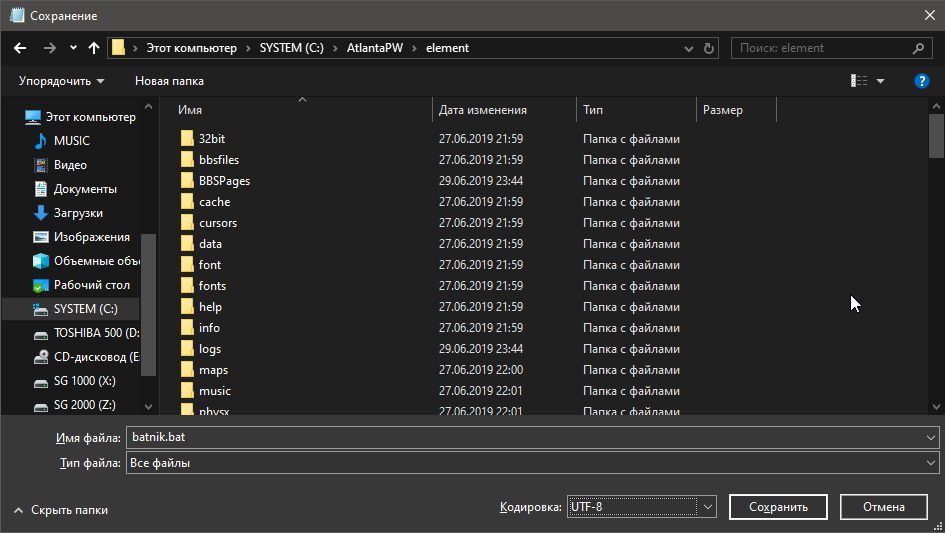Image resolution: width=945 pixels, height=533 pixels.
Task: Open 'Кодировка' encoding dropdown UTF-8
Action: click(x=641, y=506)
